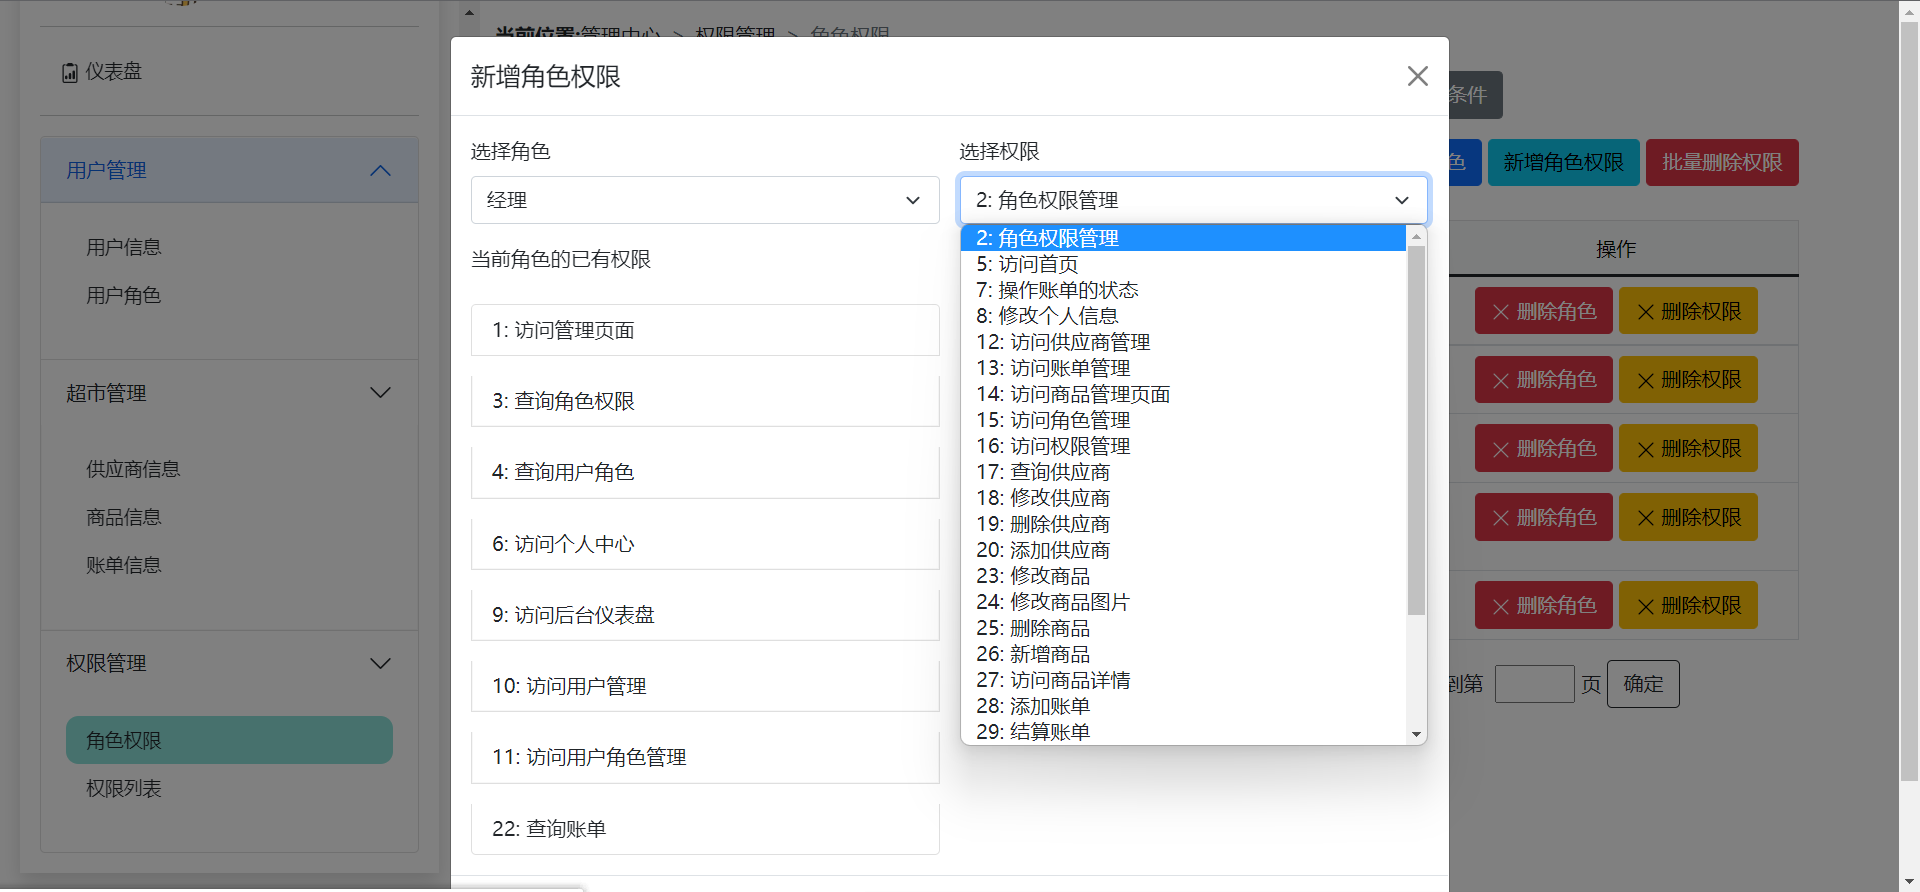Click existing permission 22: 查询账单
The image size is (1920, 892).
705,829
